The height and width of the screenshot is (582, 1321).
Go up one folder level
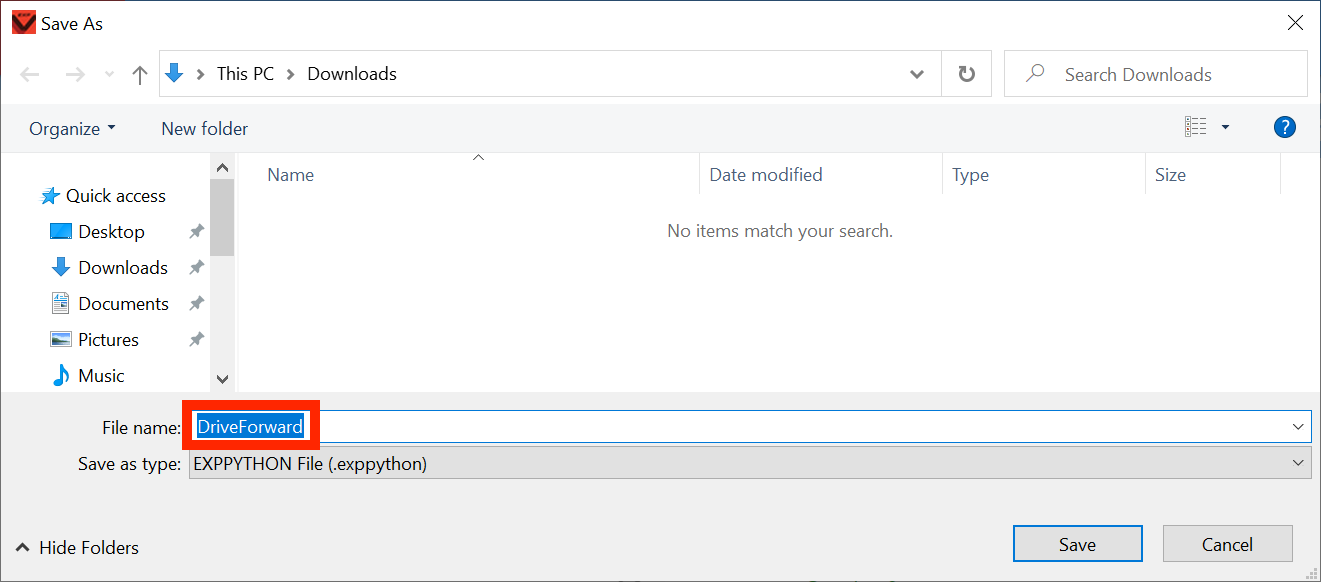(140, 75)
